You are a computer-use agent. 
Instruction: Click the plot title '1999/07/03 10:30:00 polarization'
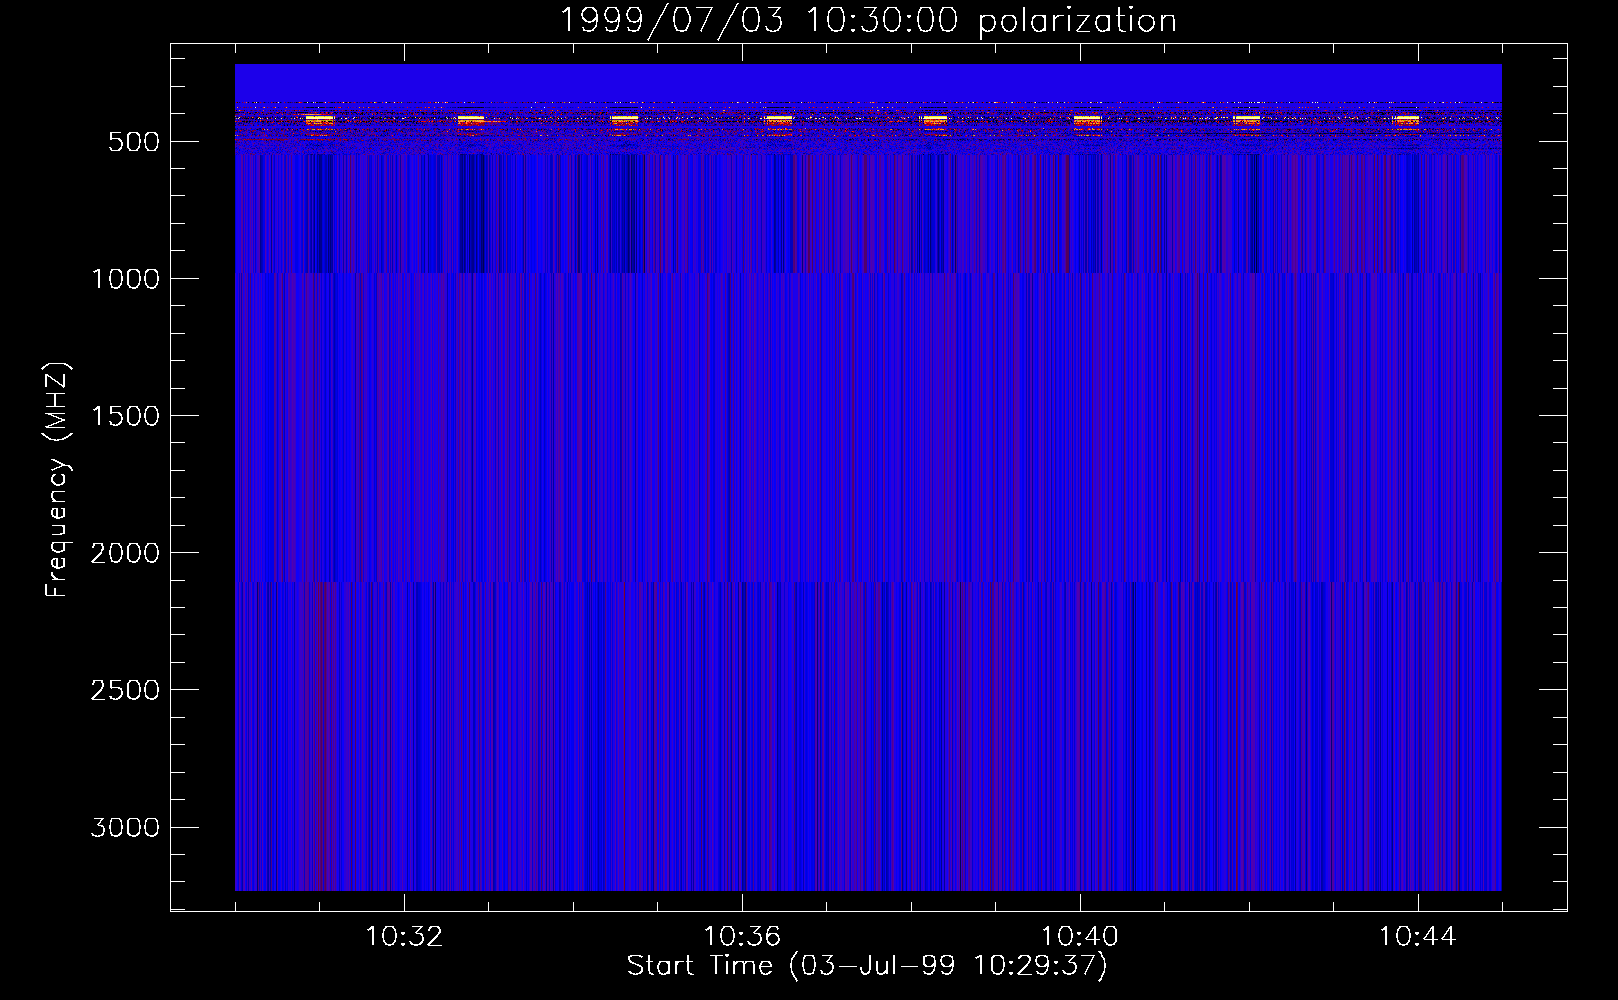pos(867,20)
